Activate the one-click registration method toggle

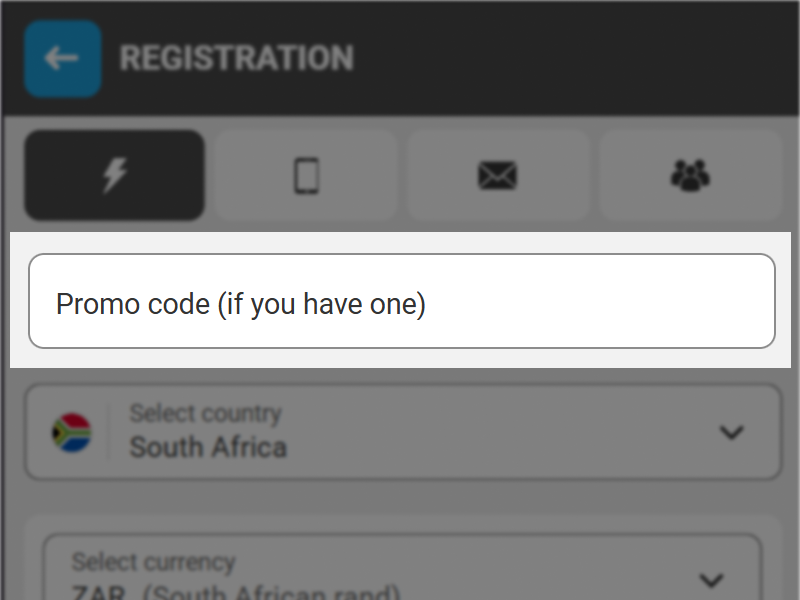(x=114, y=176)
